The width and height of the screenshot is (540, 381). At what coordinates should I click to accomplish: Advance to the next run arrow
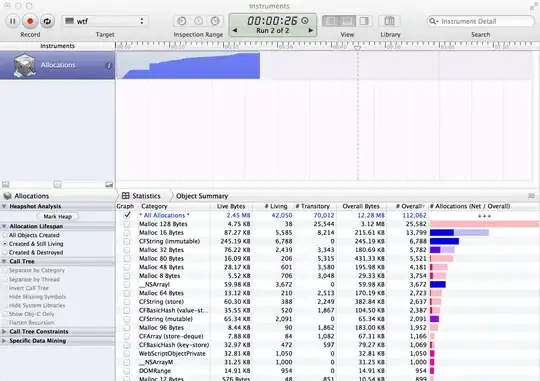[311, 30]
